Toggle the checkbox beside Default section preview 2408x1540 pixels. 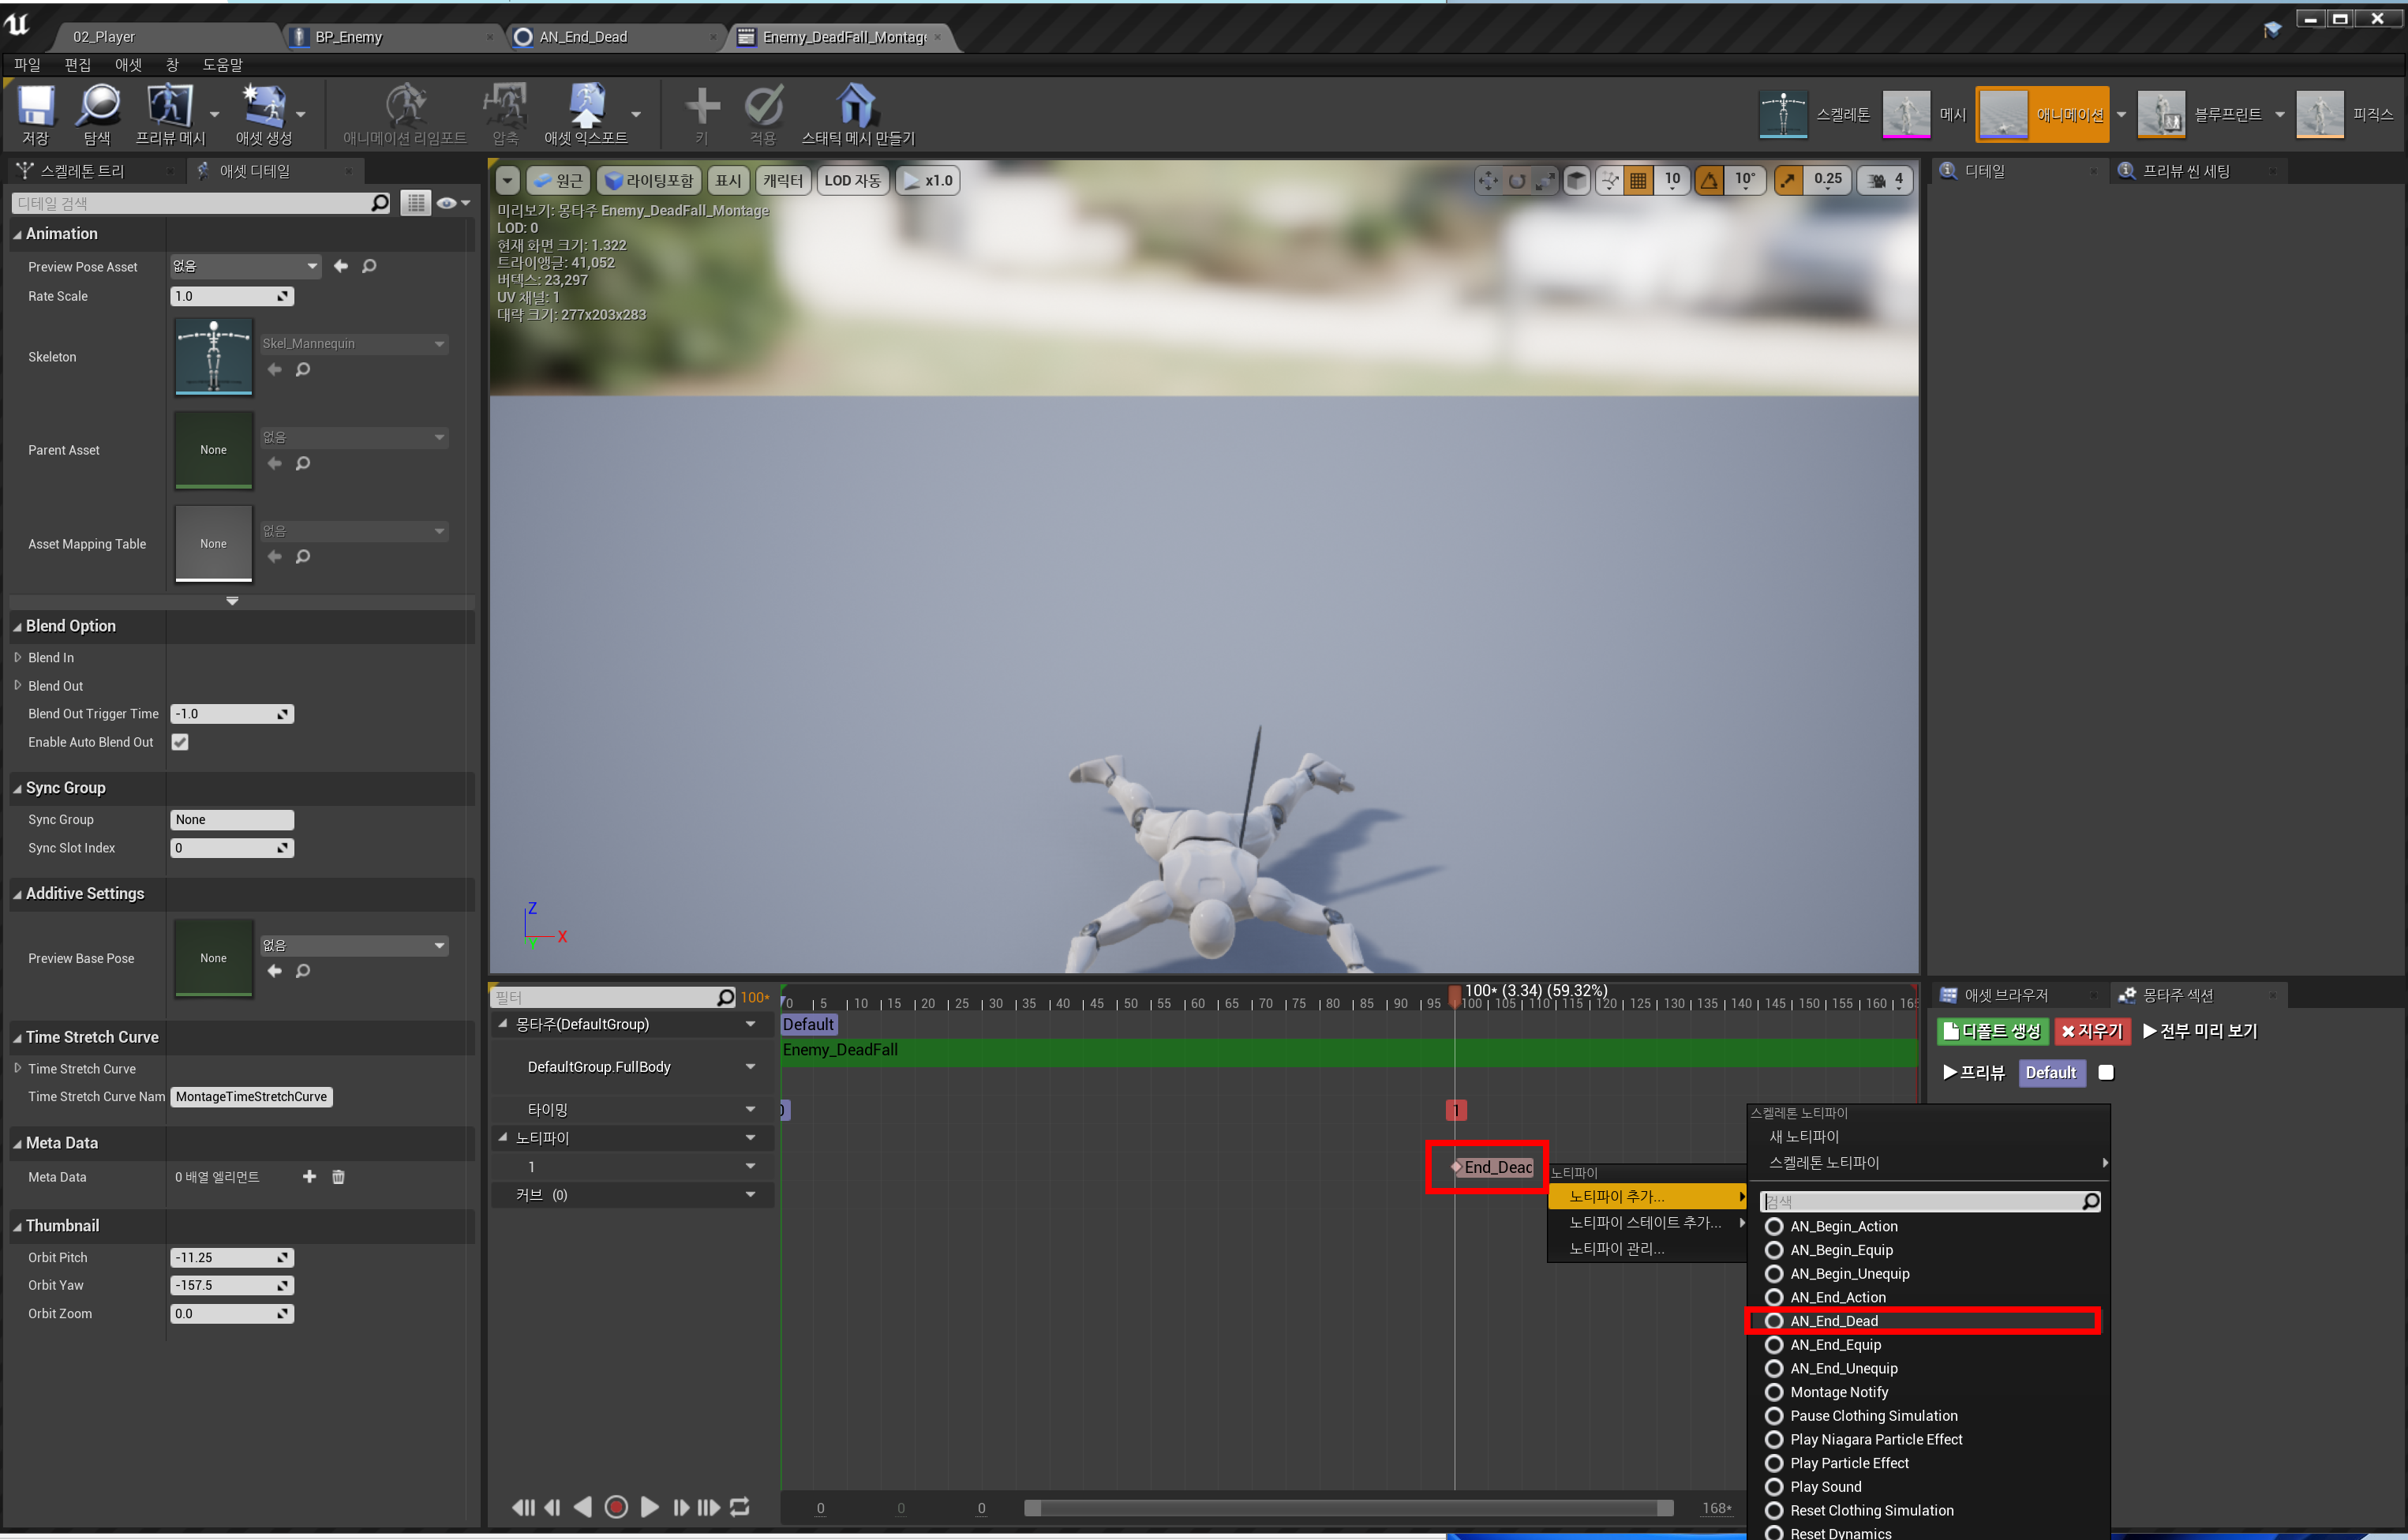[x=2106, y=1072]
